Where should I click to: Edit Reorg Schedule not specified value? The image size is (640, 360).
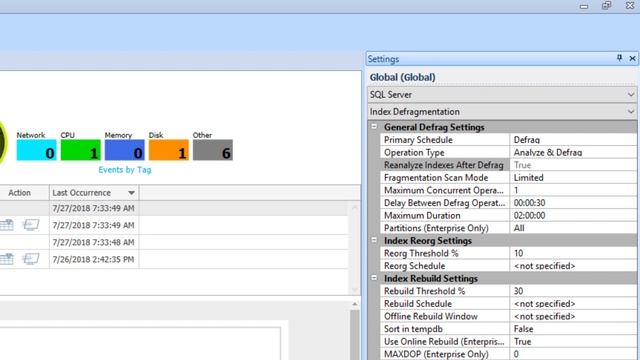coord(573,266)
